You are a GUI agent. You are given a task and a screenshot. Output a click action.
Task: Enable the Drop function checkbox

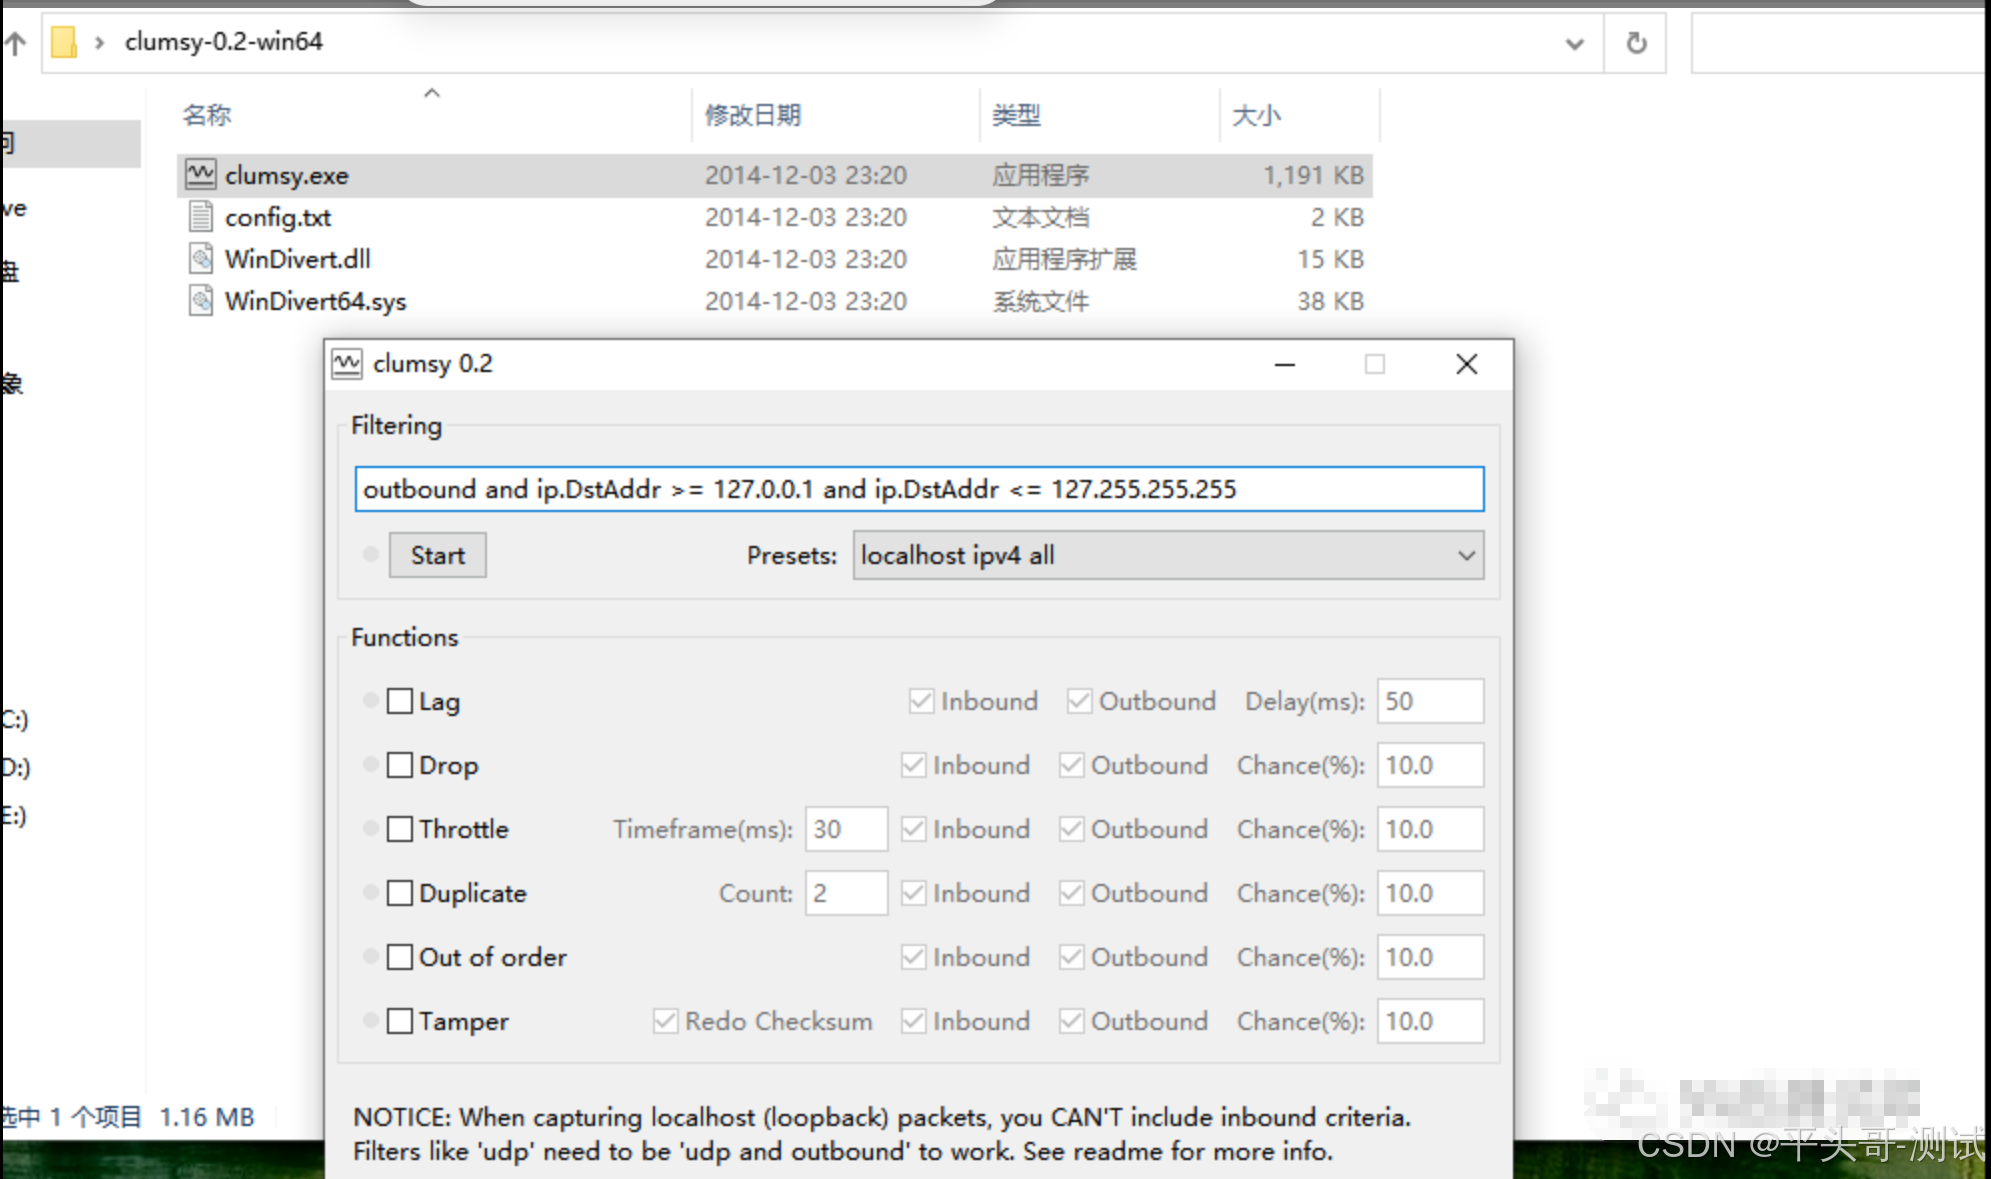tap(400, 765)
